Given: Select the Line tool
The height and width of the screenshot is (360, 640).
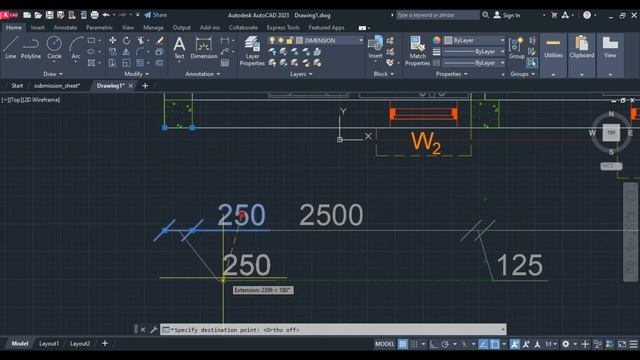Looking at the screenshot, I should click(11, 48).
